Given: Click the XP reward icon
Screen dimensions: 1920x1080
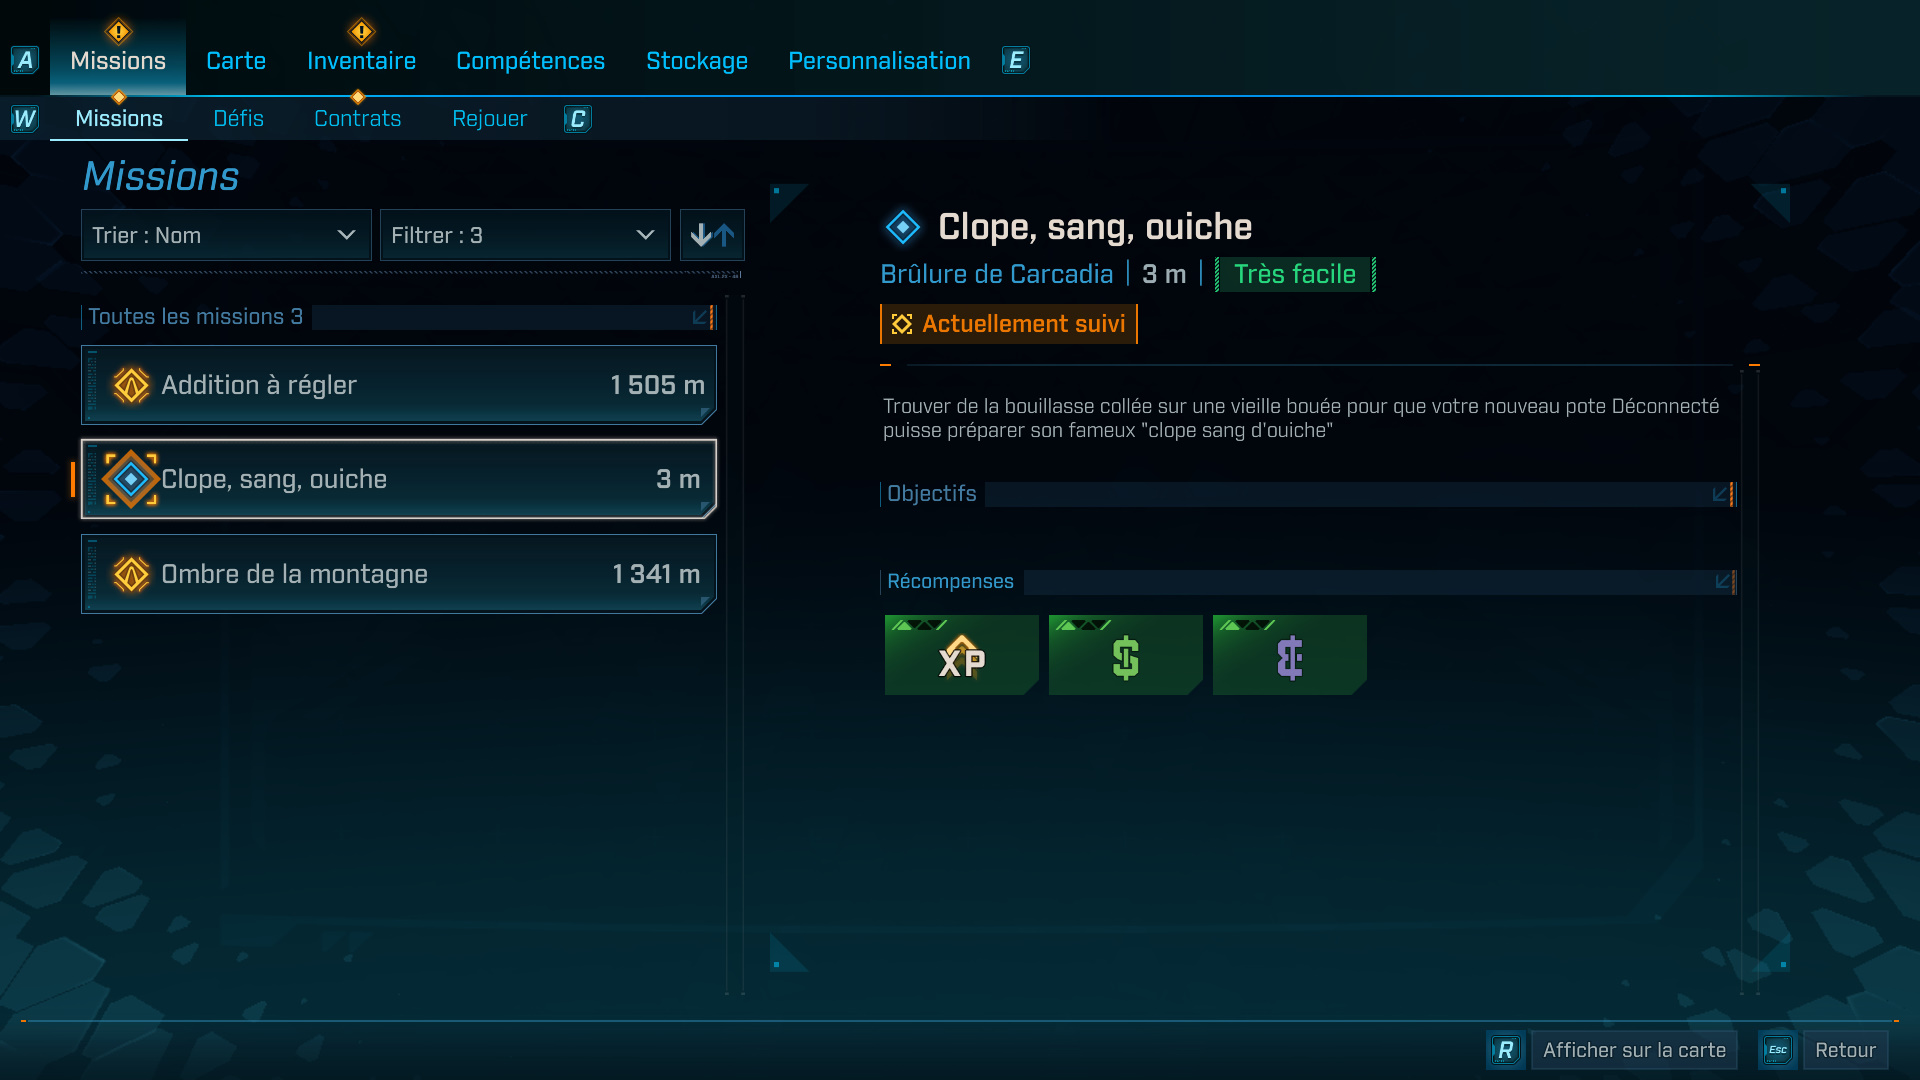Looking at the screenshot, I should [961, 655].
